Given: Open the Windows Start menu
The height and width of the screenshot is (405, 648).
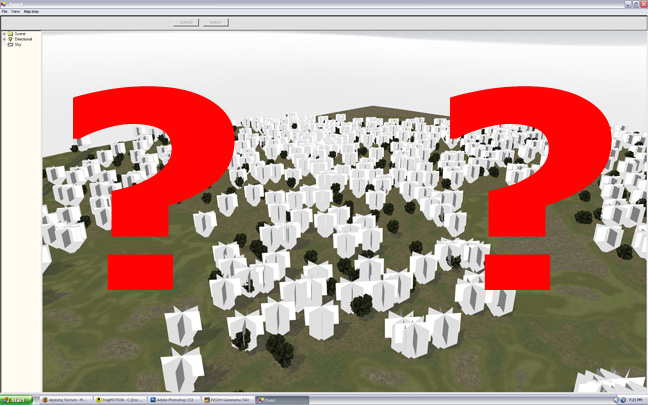Looking at the screenshot, I should [x=17, y=400].
